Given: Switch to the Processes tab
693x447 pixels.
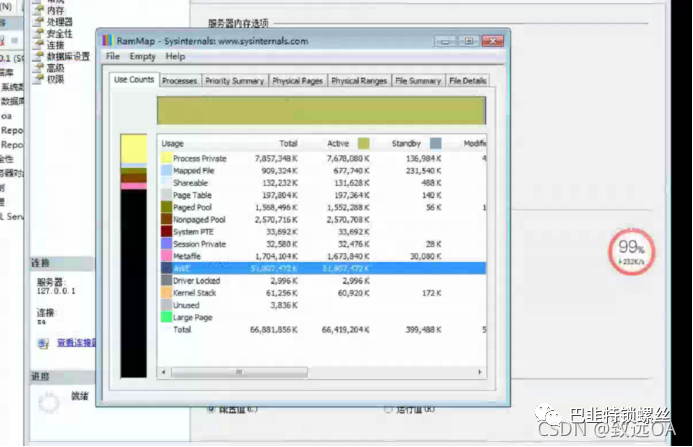Looking at the screenshot, I should tap(179, 81).
